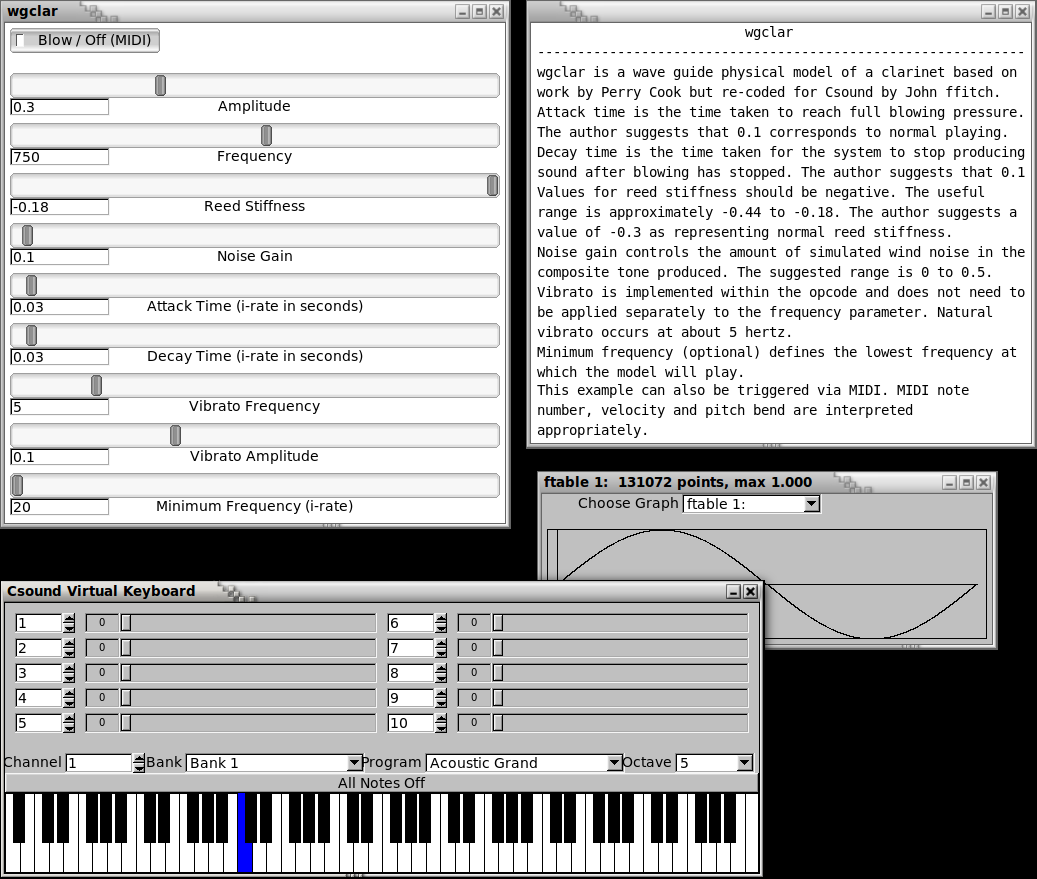Click the slider for controller 8

[620, 673]
